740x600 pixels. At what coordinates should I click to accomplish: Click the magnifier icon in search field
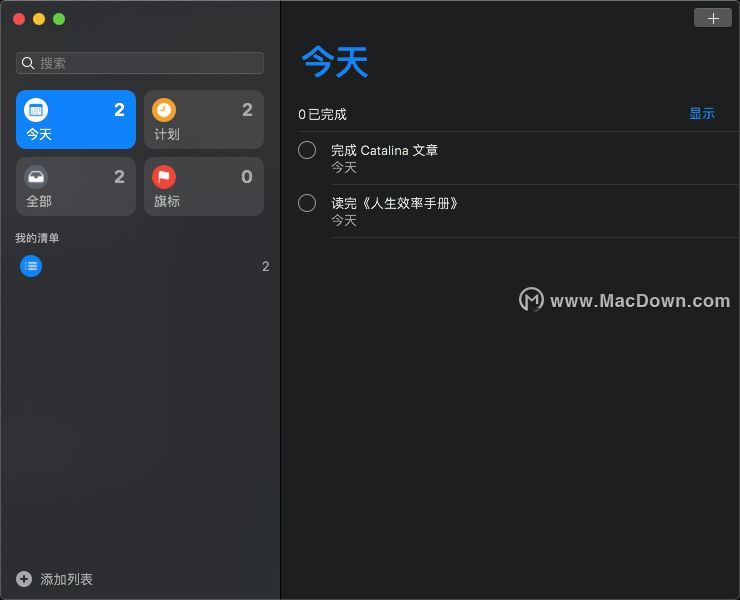point(28,63)
